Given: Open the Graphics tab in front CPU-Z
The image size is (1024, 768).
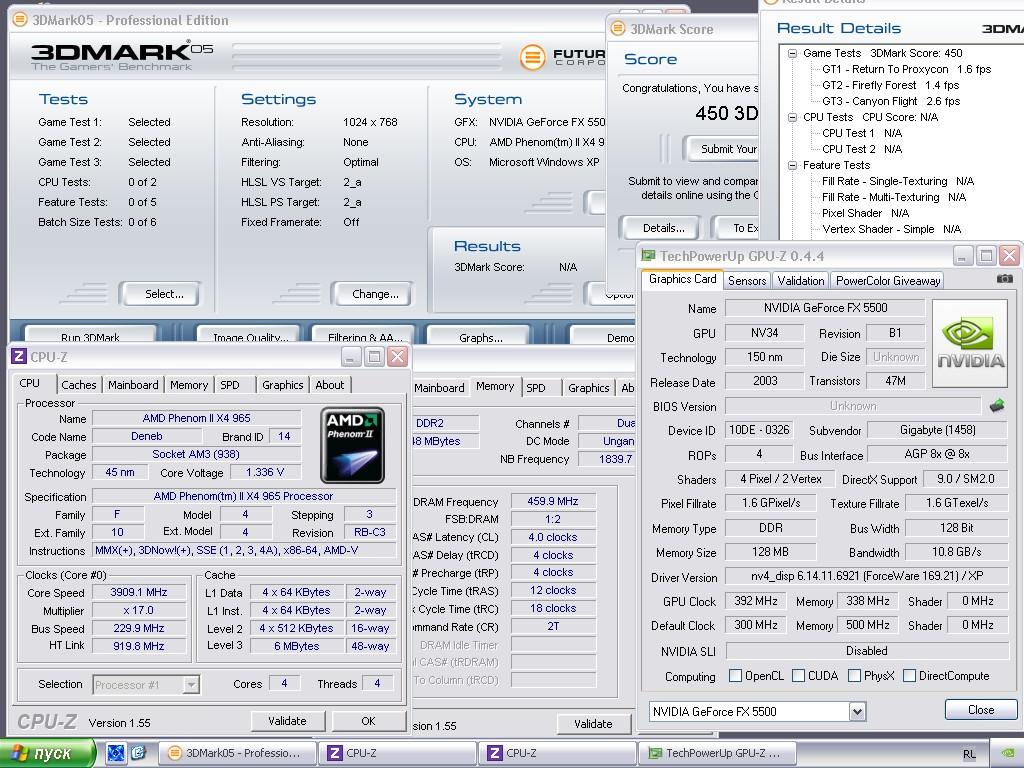Looking at the screenshot, I should [x=282, y=385].
